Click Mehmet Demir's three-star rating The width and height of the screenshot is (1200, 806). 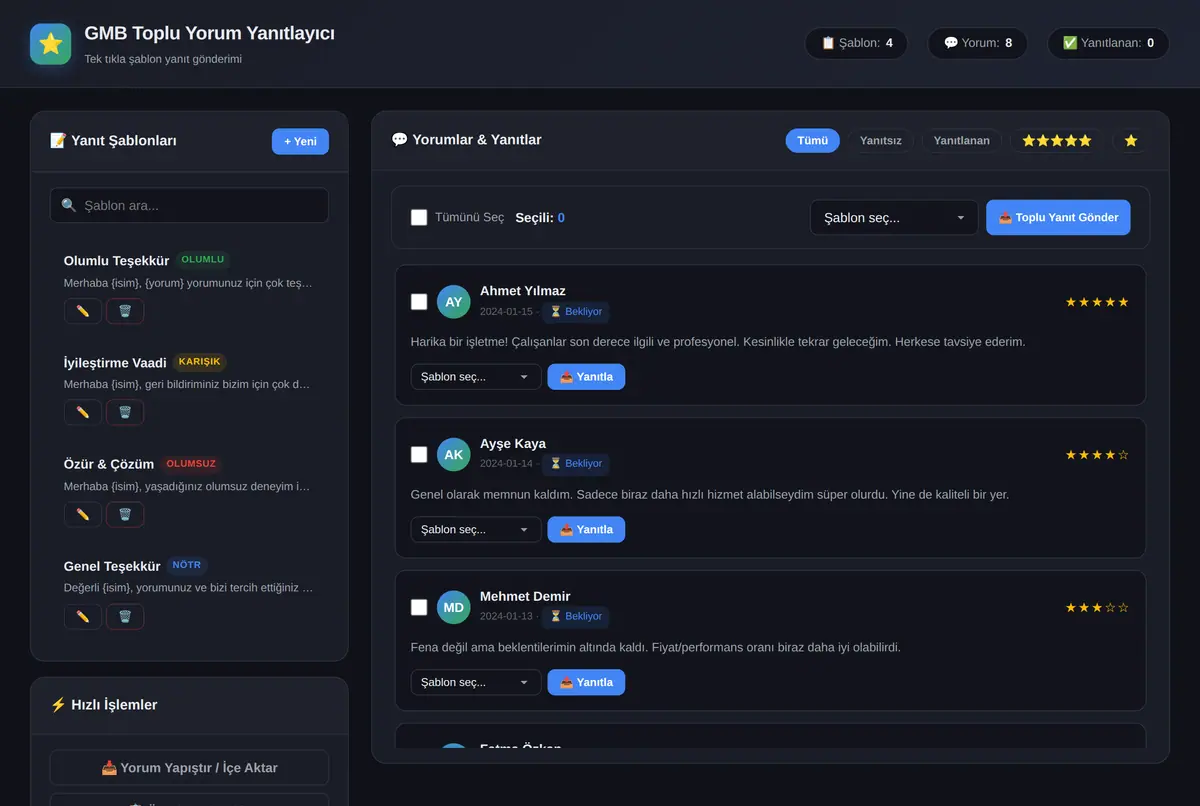click(x=1097, y=607)
